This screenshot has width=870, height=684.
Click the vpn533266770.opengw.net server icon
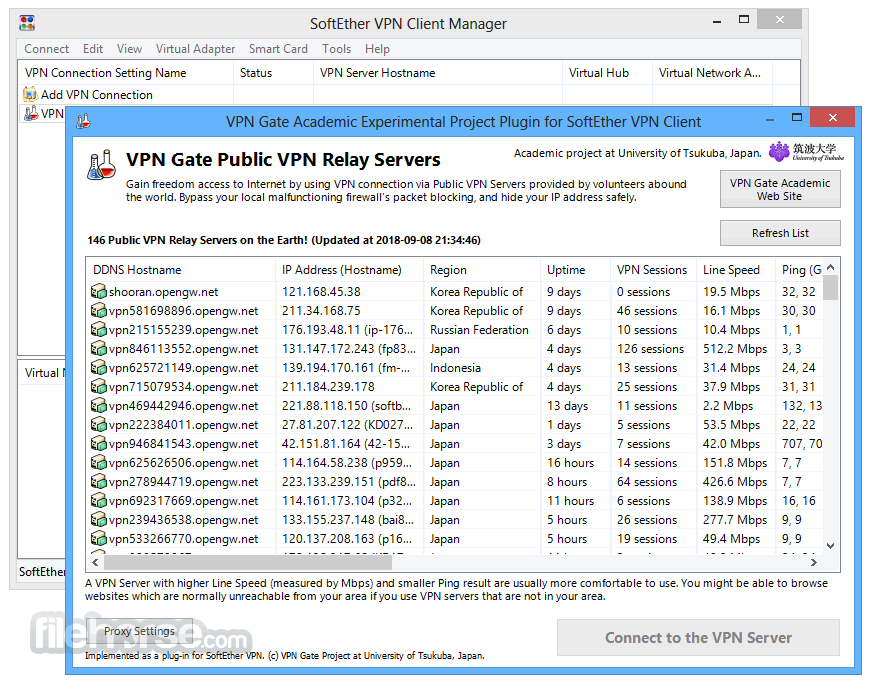point(98,538)
